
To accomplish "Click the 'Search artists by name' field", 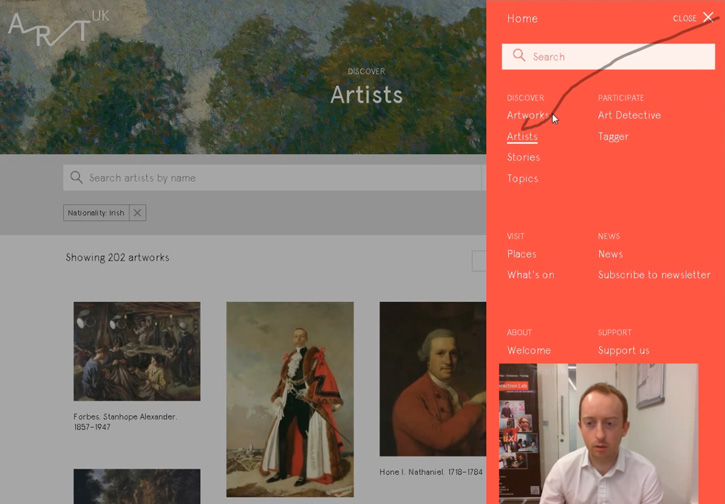I will [273, 178].
